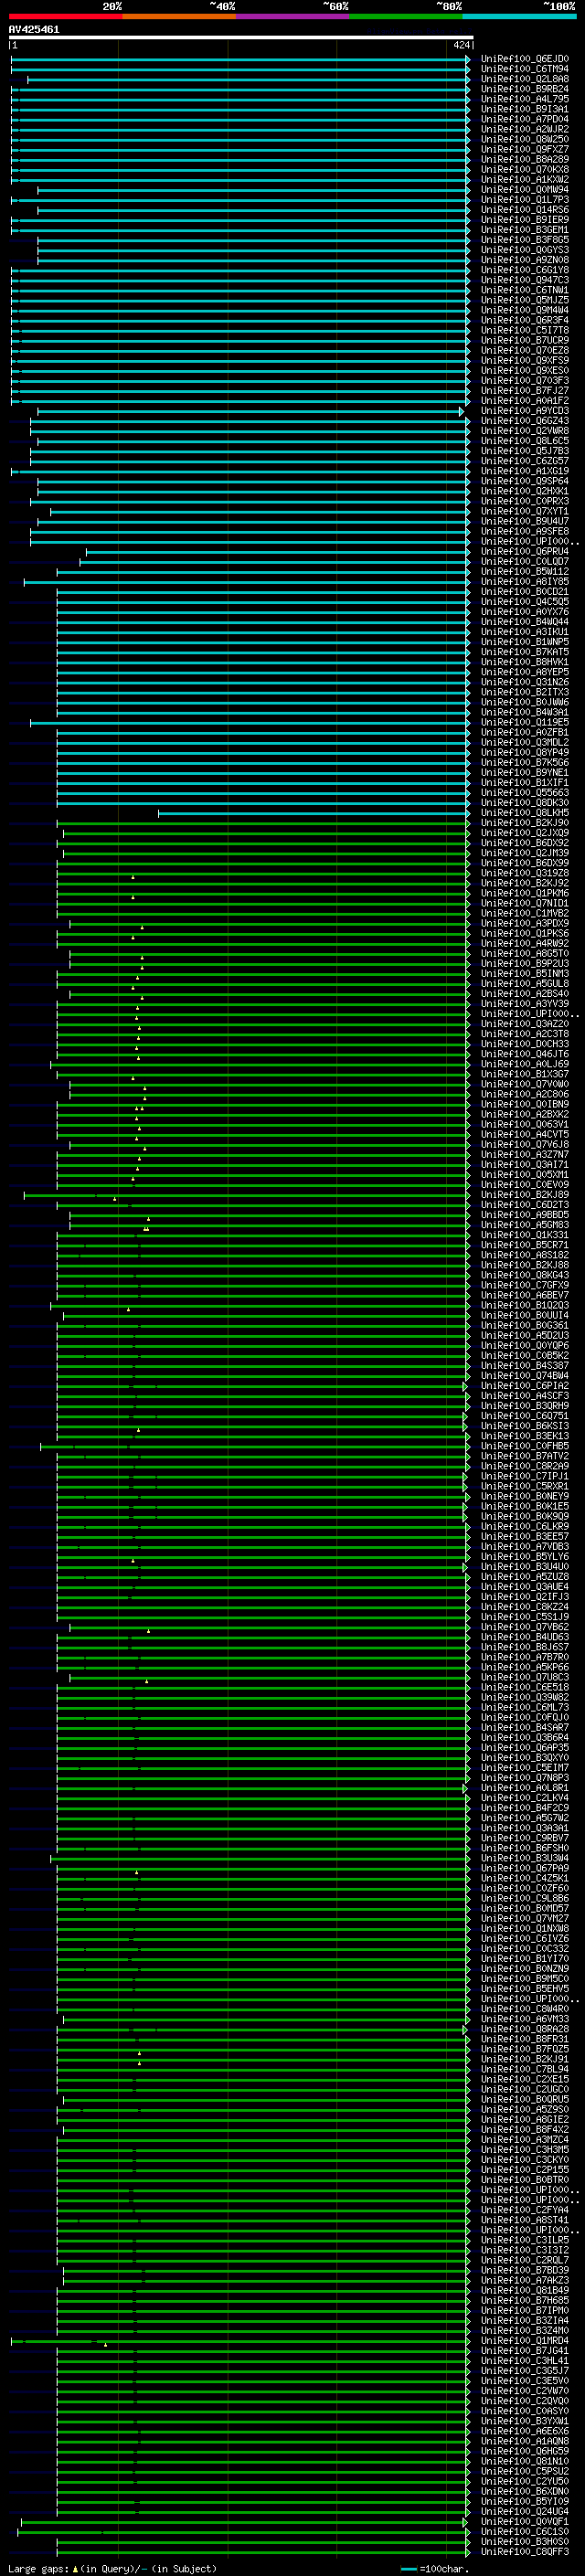Select the UniRef100_B9YNE1 label

click(525, 772)
